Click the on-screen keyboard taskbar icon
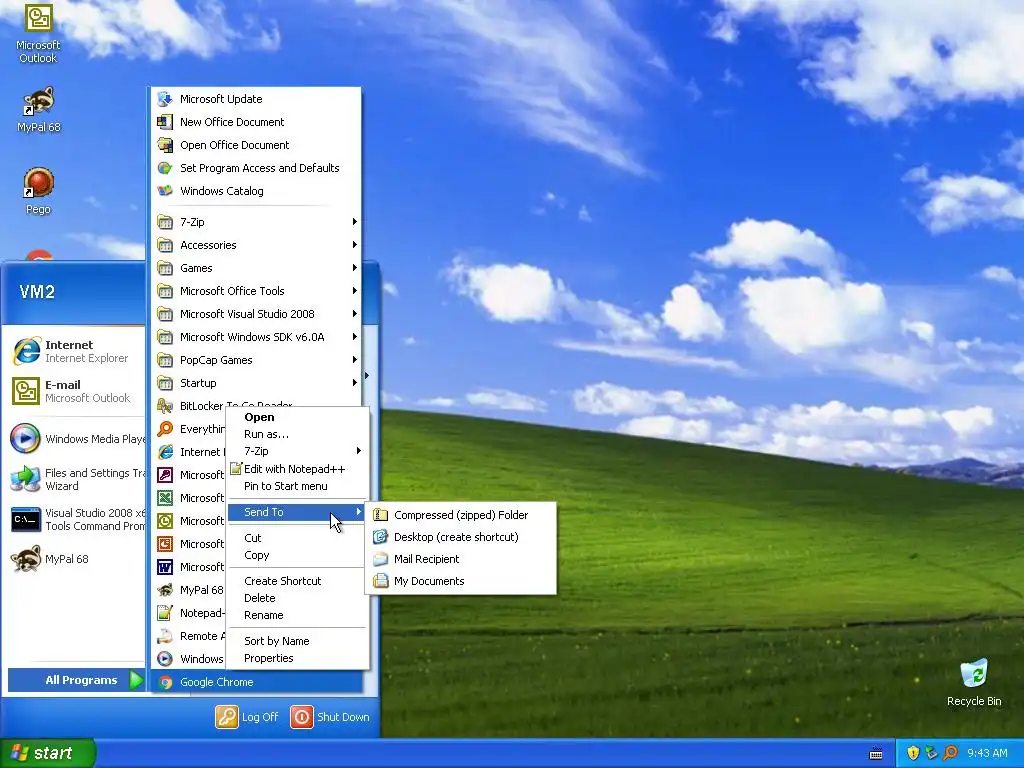1024x768 pixels. pos(876,754)
